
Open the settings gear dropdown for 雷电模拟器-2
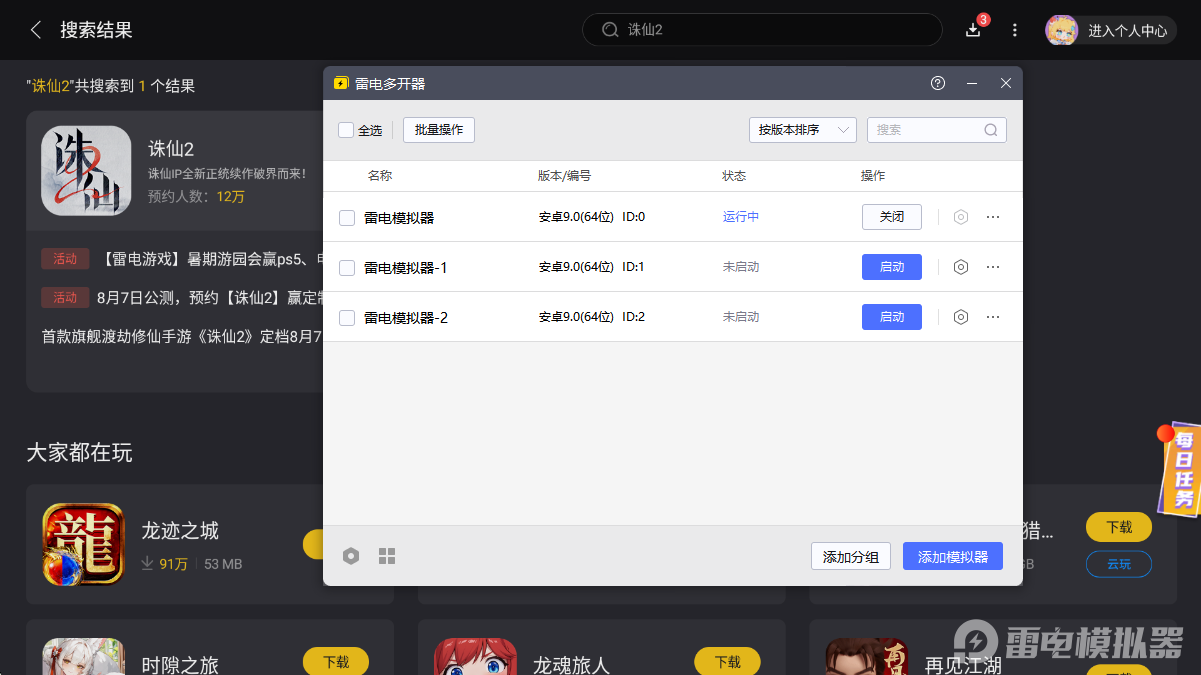pos(961,317)
